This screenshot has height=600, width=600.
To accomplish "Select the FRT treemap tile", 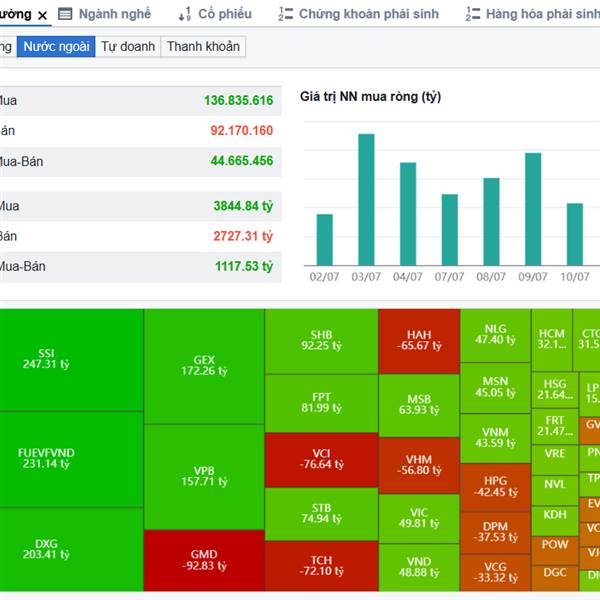I will pos(555,426).
